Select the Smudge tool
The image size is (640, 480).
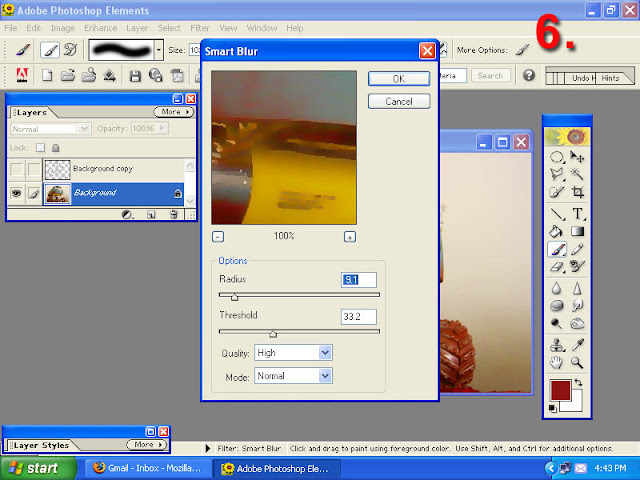577,305
